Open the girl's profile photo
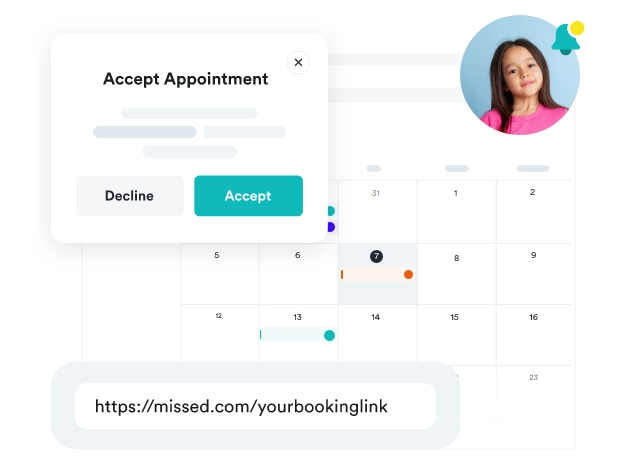The height and width of the screenshot is (473, 635). click(519, 76)
